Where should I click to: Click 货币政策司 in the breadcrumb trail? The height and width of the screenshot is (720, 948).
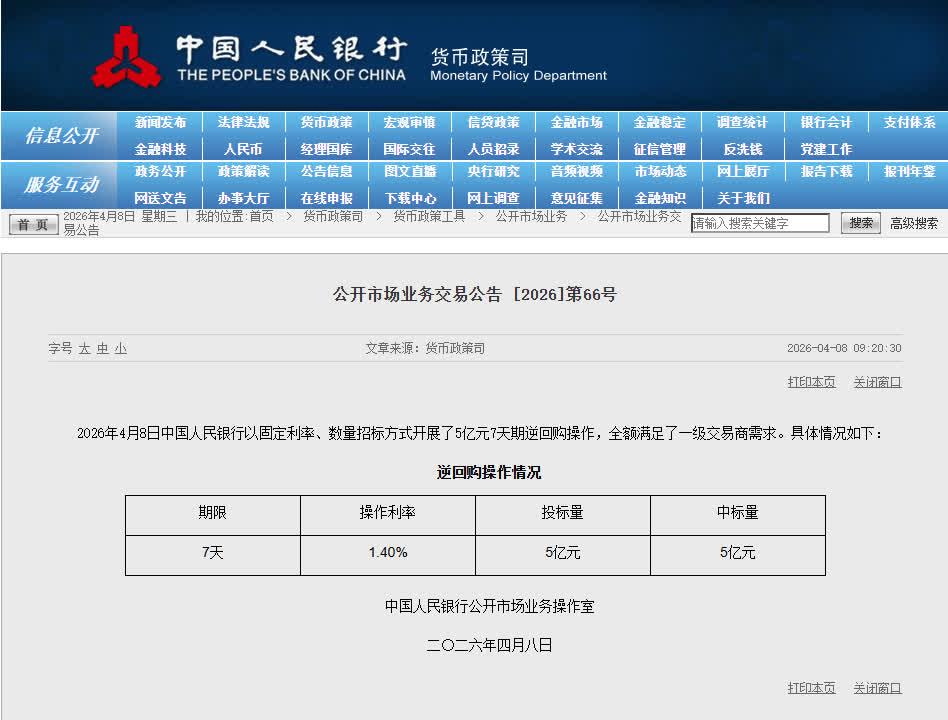[x=333, y=216]
